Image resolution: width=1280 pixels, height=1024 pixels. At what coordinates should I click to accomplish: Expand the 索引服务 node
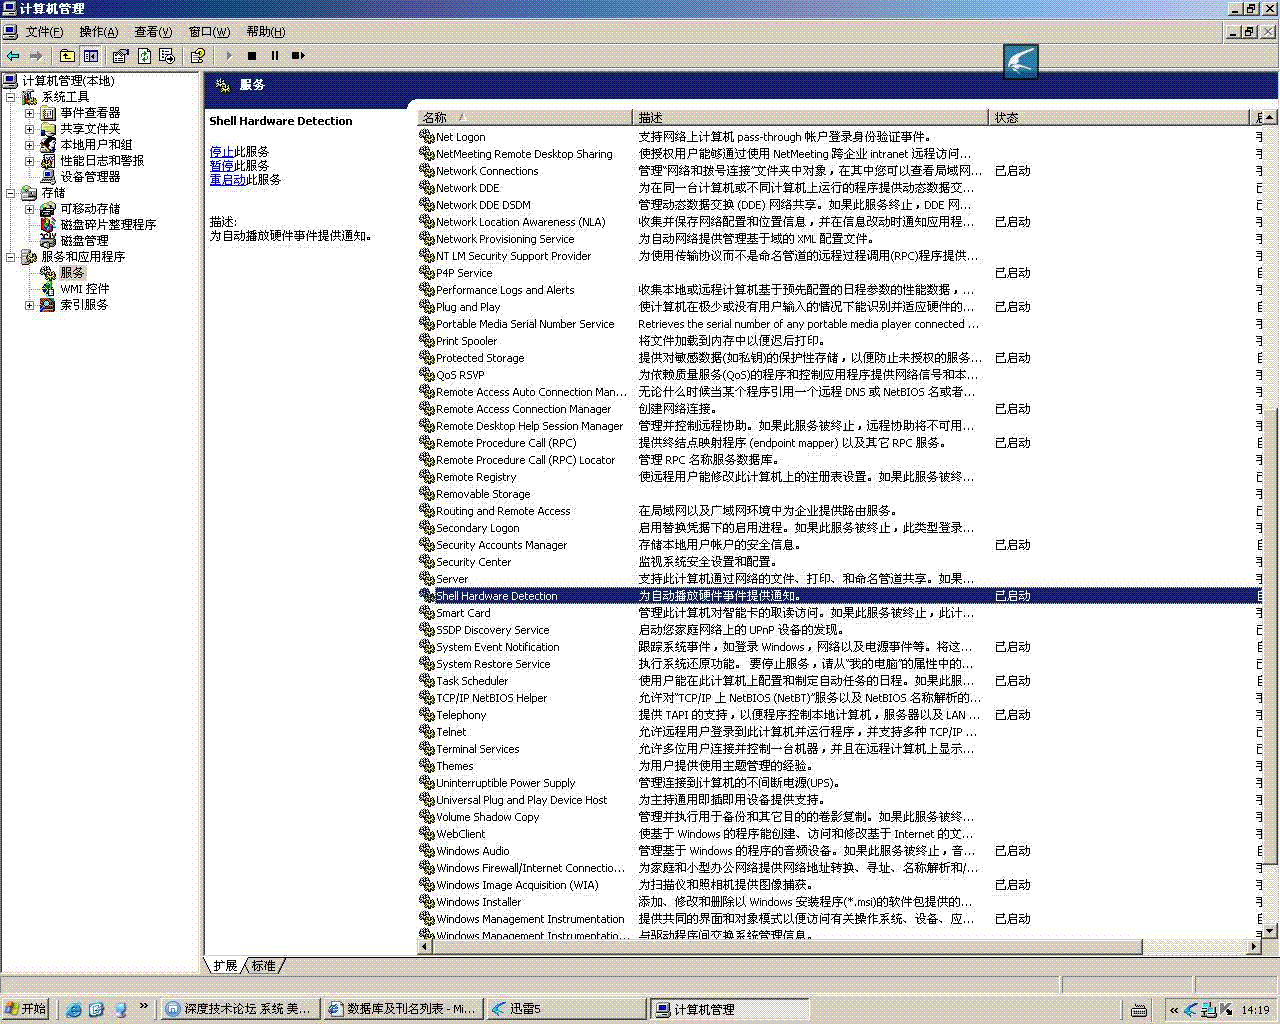(30, 305)
